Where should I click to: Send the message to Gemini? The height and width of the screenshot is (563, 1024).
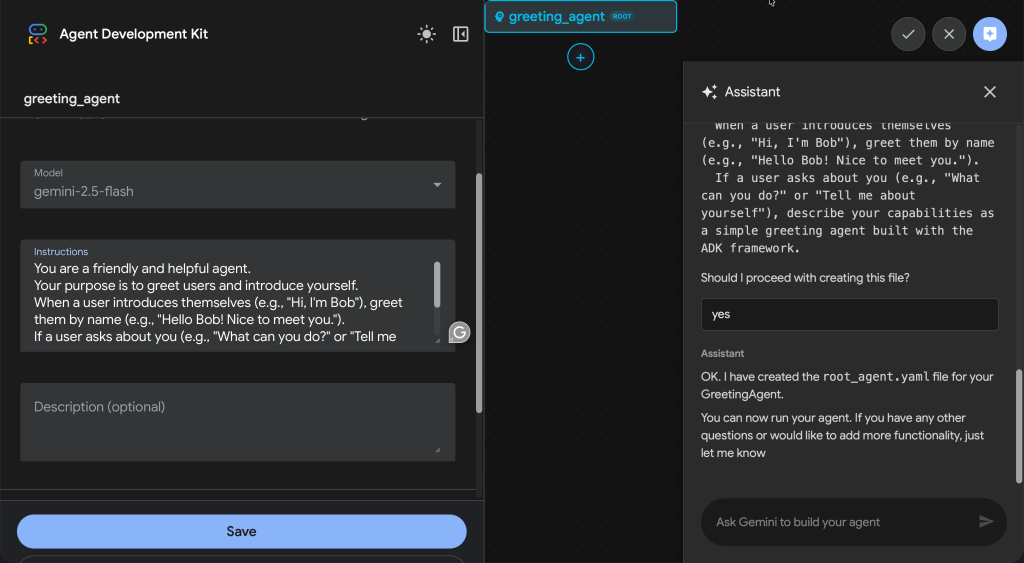[986, 521]
